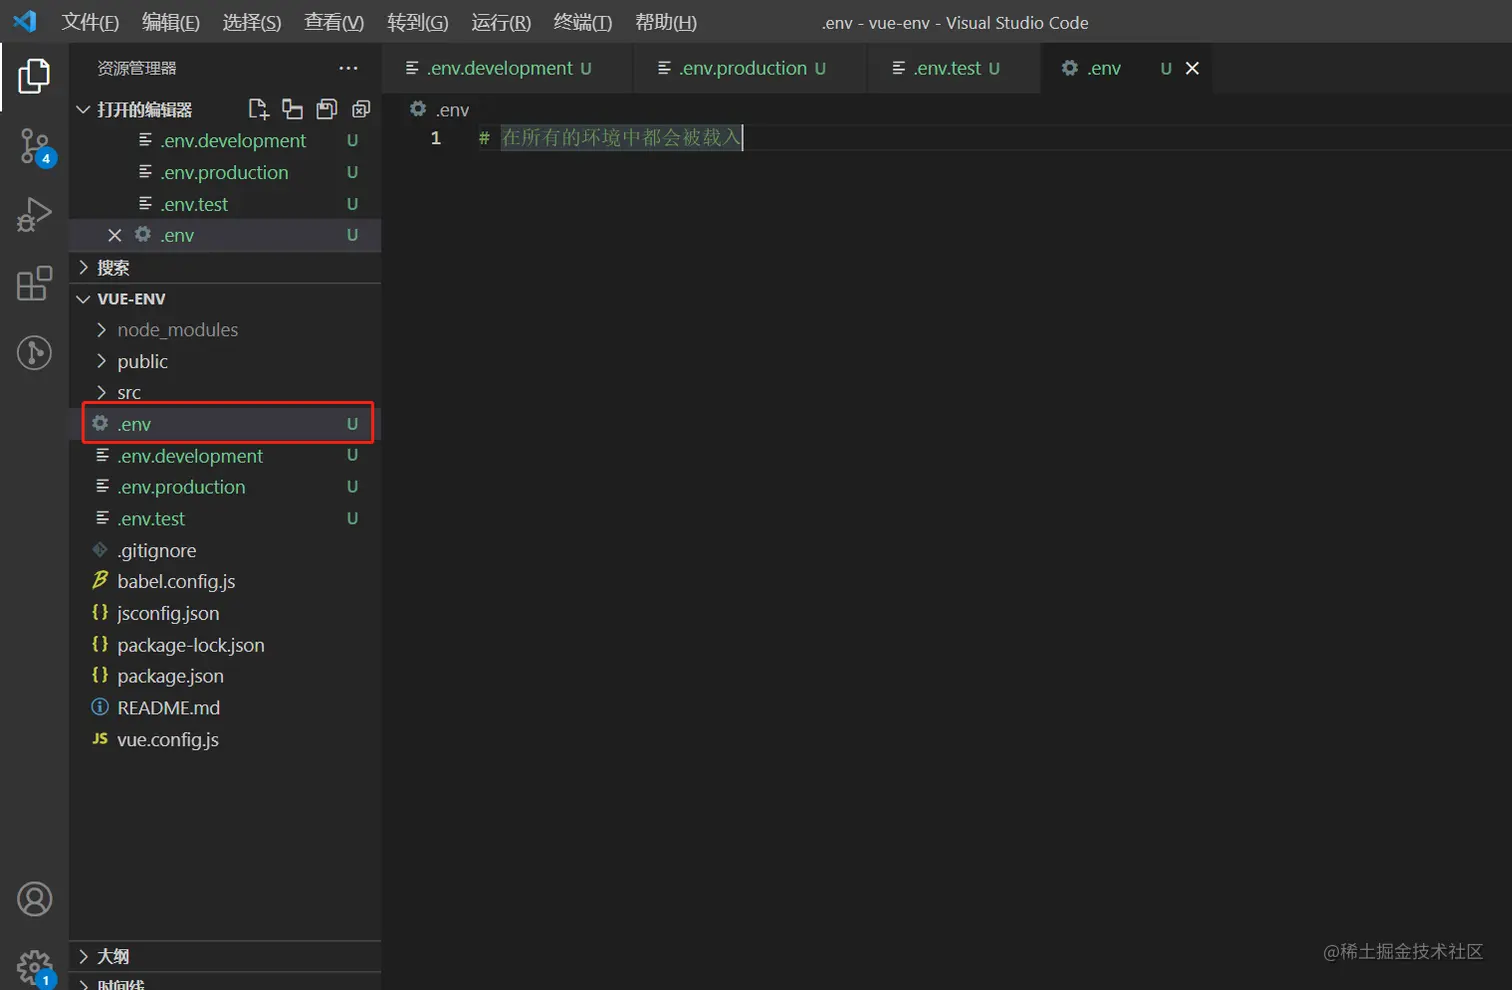Open the 查看(V) menu
1512x990 pixels.
(x=334, y=22)
